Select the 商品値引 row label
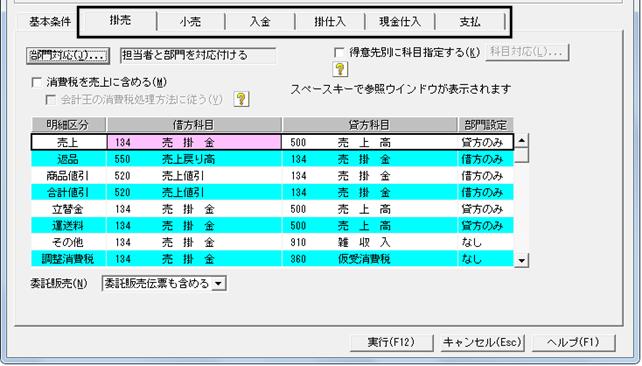 pyautogui.click(x=68, y=176)
